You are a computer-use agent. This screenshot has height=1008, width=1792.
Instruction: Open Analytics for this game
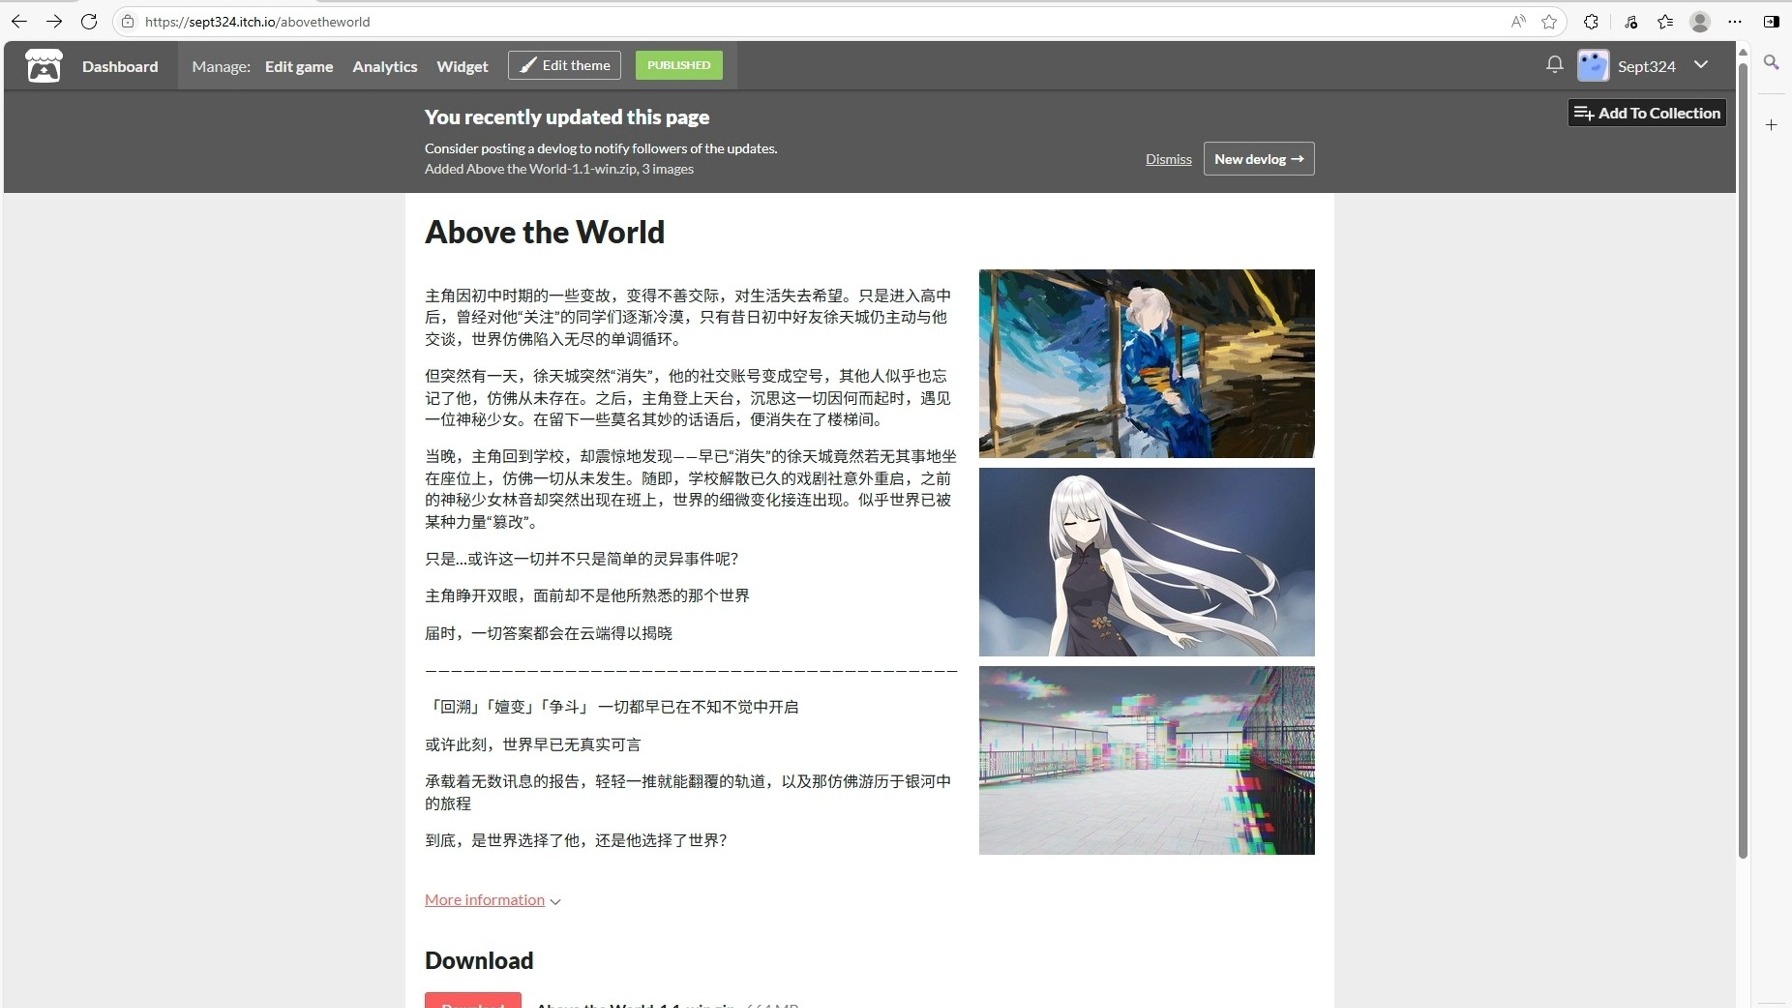[385, 66]
